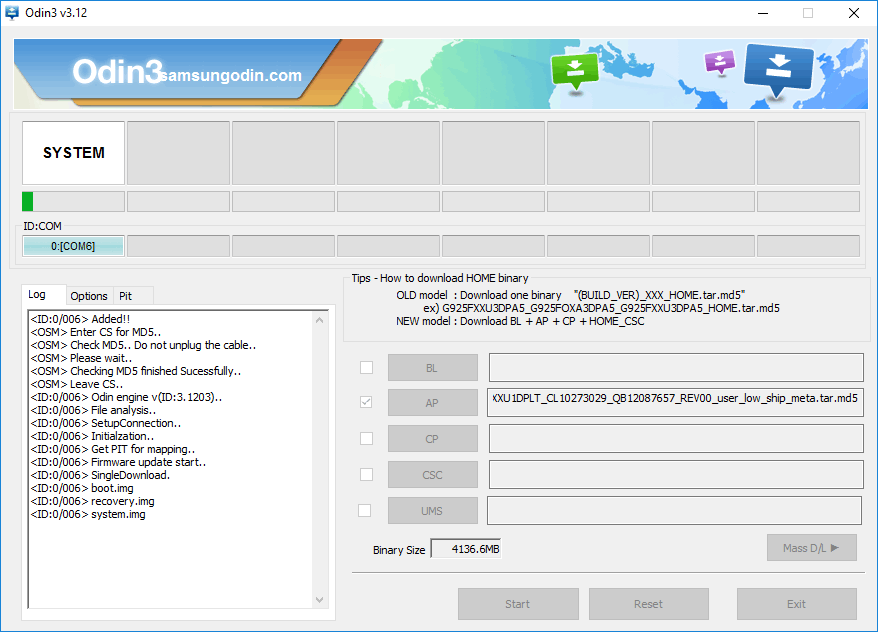Toggle the BL checkbox
The image size is (878, 632).
tap(366, 367)
